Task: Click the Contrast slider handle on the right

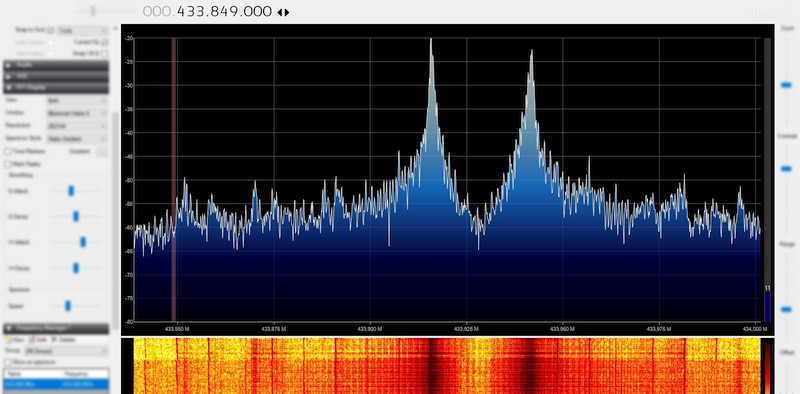Action: pyautogui.click(x=786, y=169)
